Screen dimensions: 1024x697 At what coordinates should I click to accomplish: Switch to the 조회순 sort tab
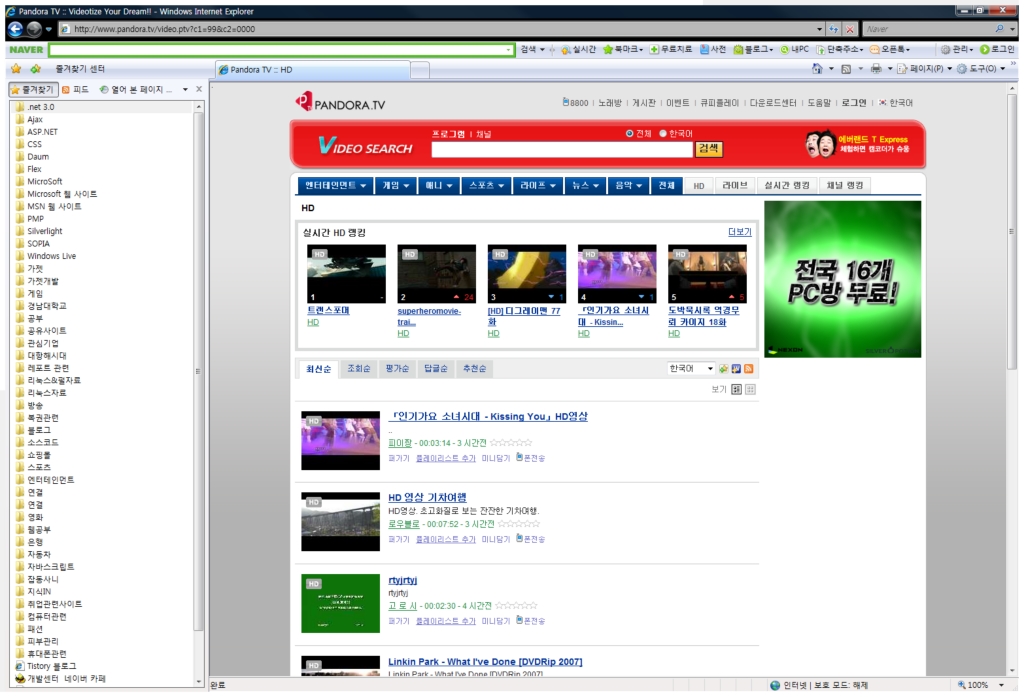[x=359, y=368]
